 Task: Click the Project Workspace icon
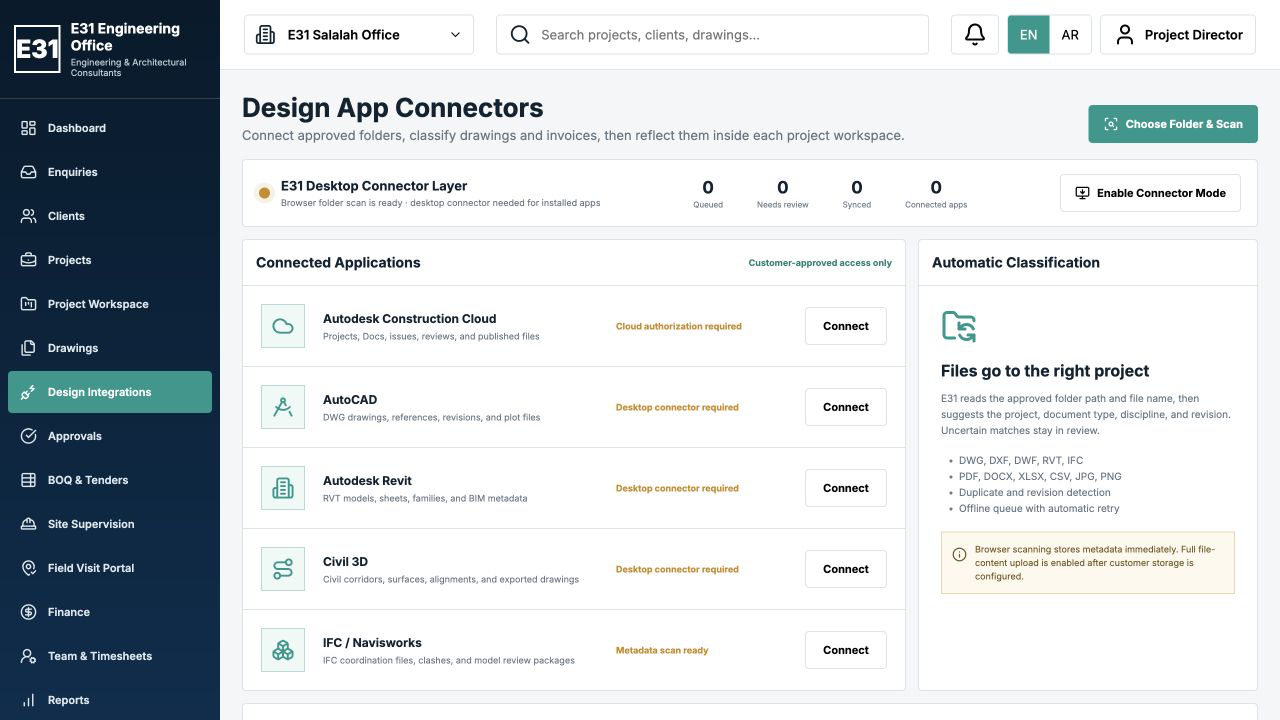point(29,304)
